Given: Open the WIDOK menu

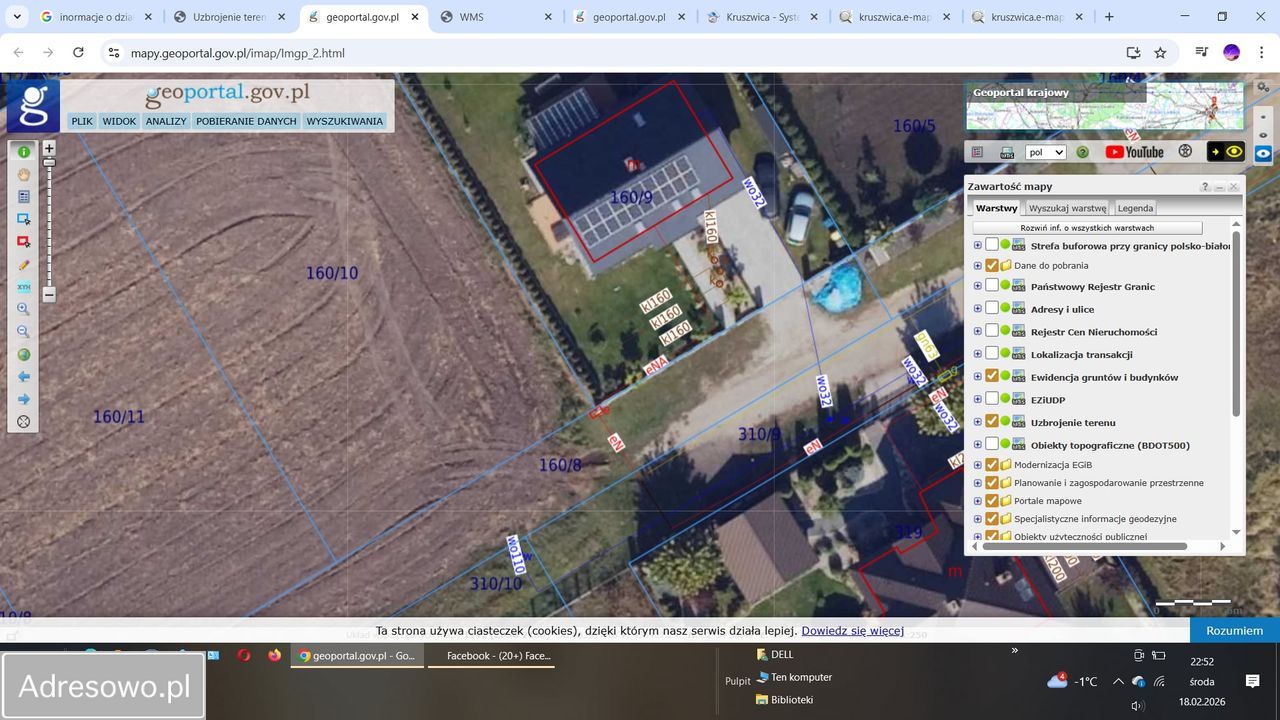Looking at the screenshot, I should (119, 121).
